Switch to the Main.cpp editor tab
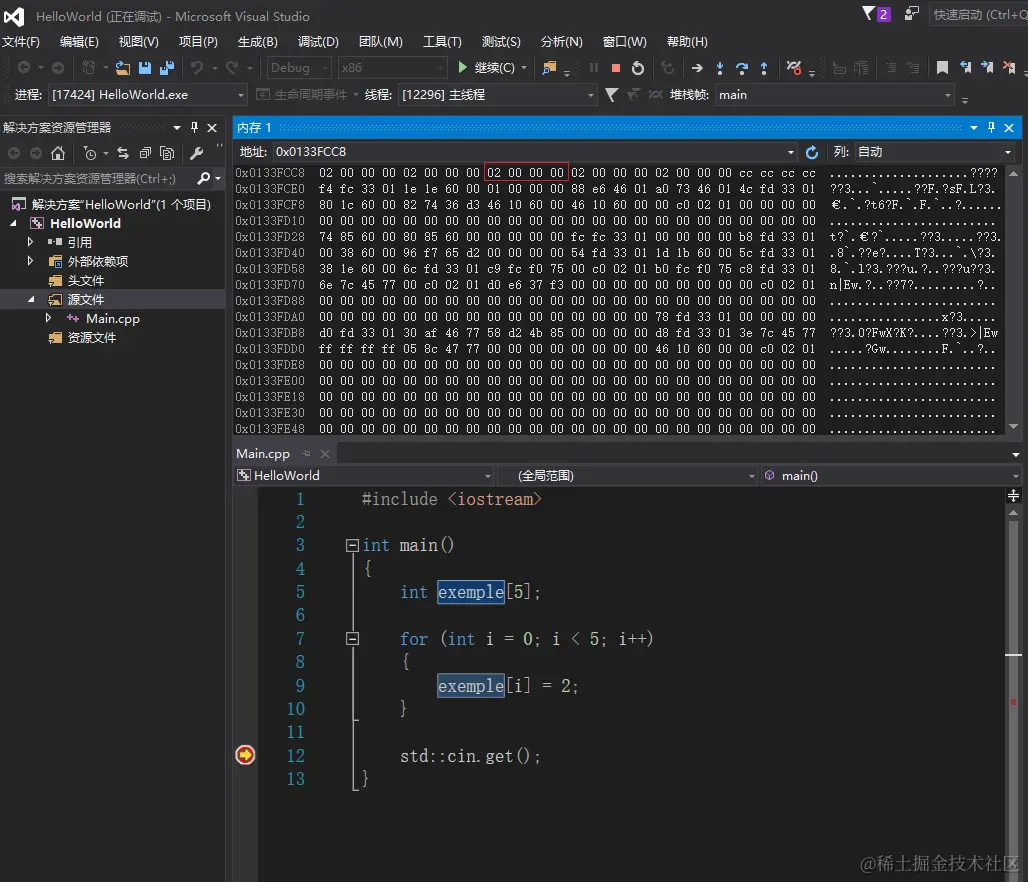1028x882 pixels. point(263,453)
